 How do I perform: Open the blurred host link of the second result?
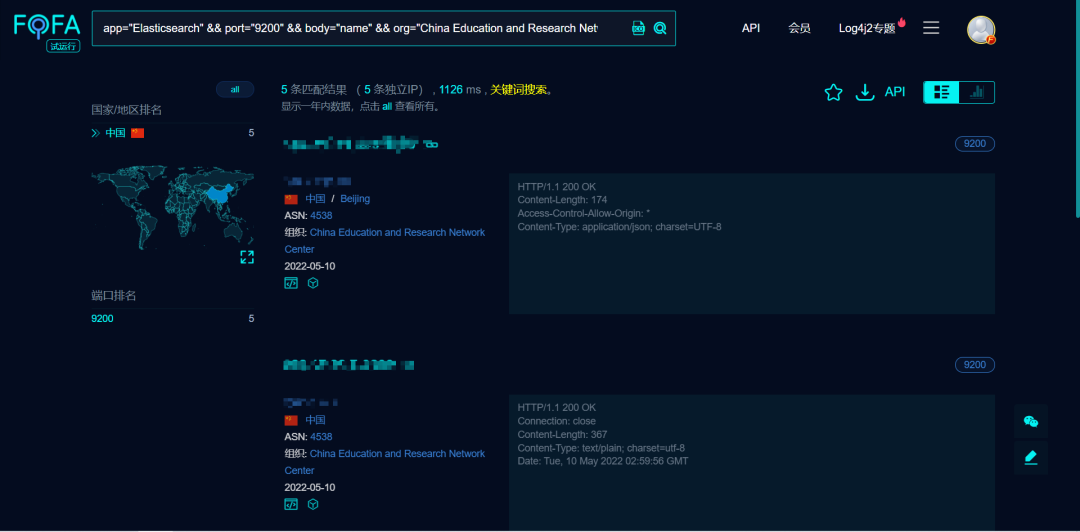click(x=349, y=365)
